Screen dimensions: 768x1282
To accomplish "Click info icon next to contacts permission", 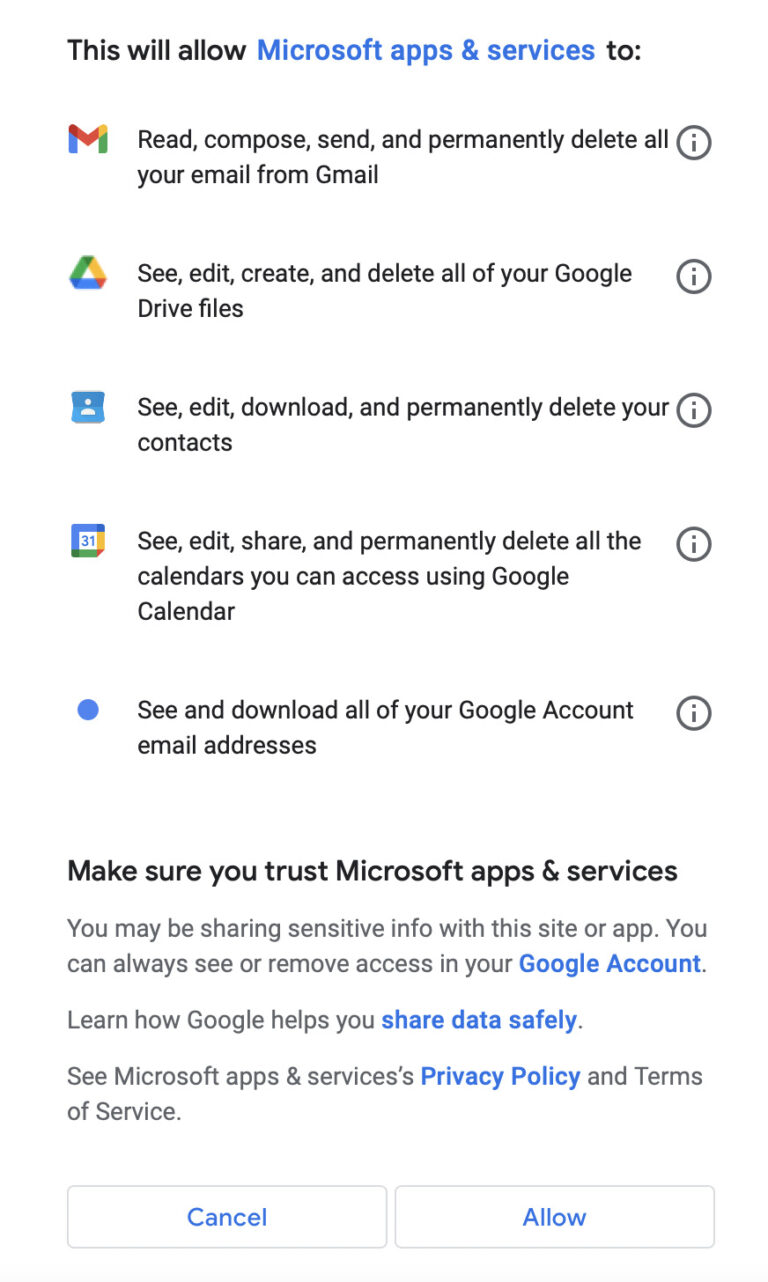I will coord(693,410).
